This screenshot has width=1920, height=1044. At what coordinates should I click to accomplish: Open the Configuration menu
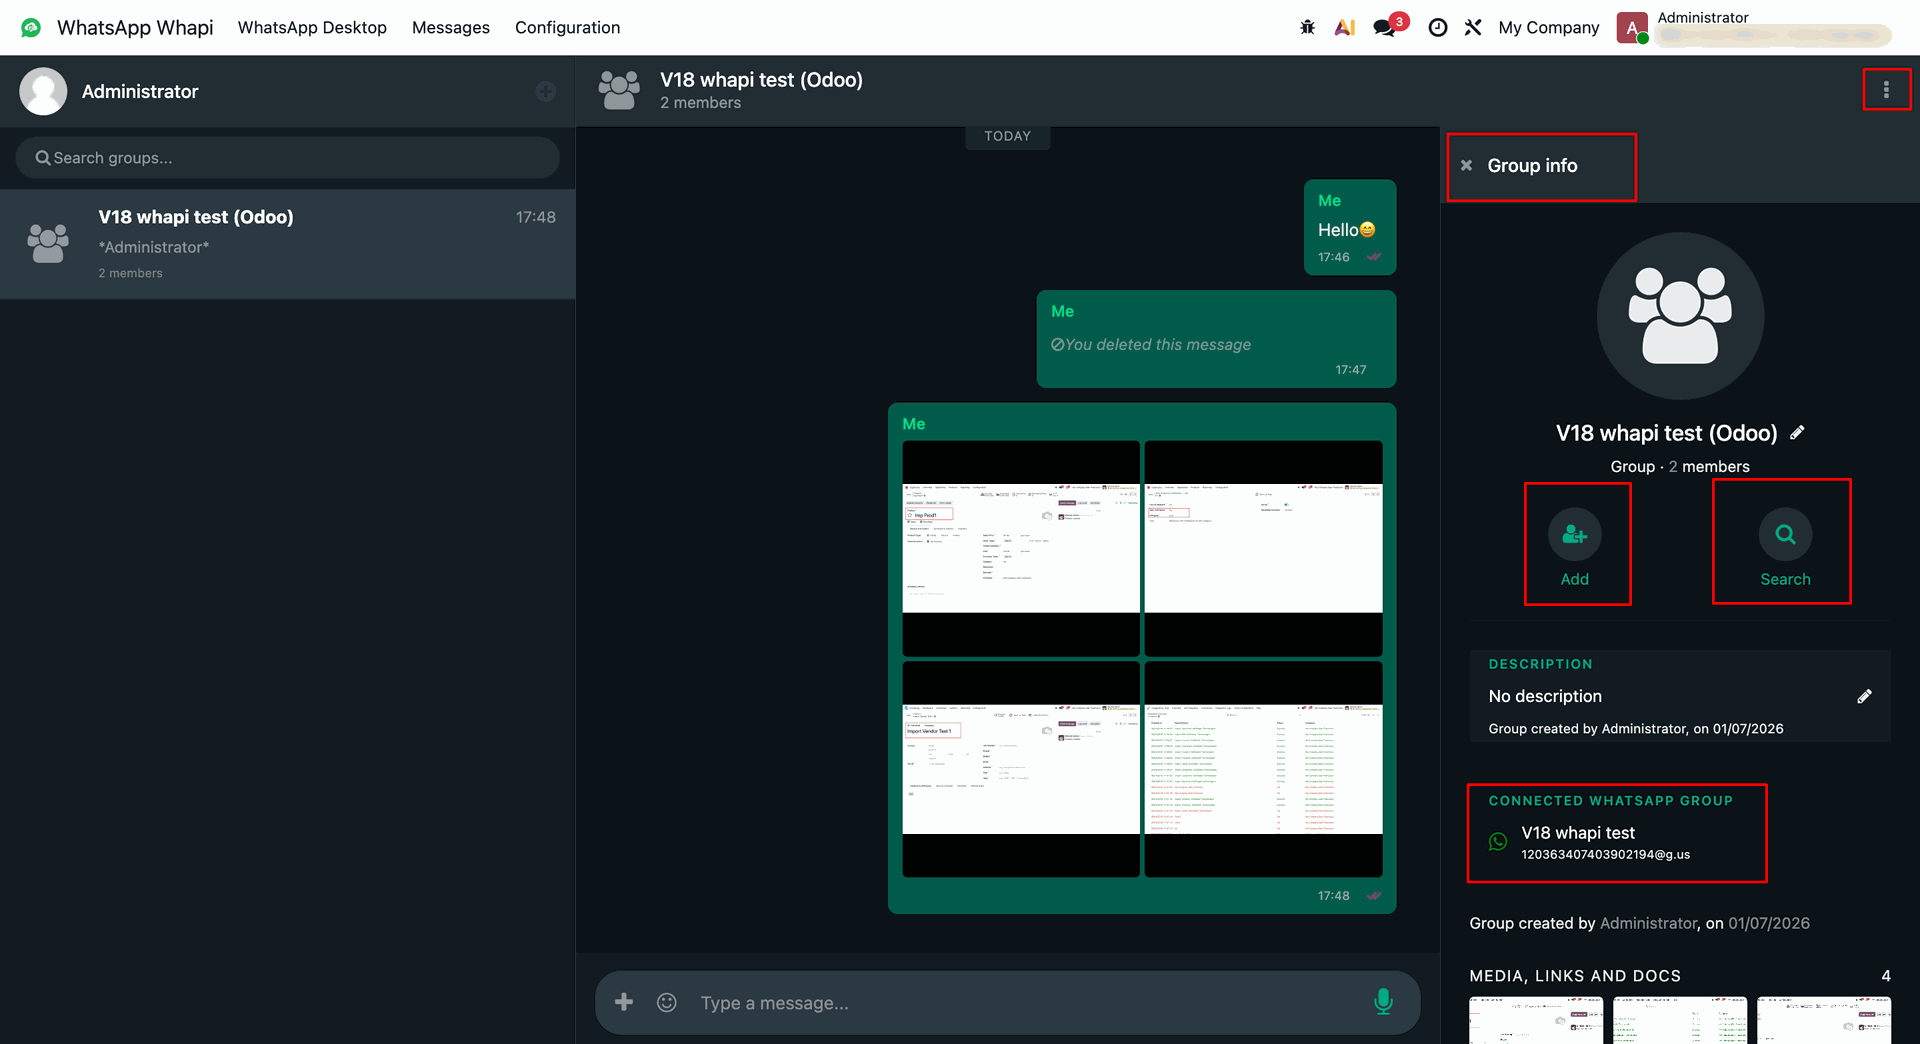pyautogui.click(x=567, y=27)
